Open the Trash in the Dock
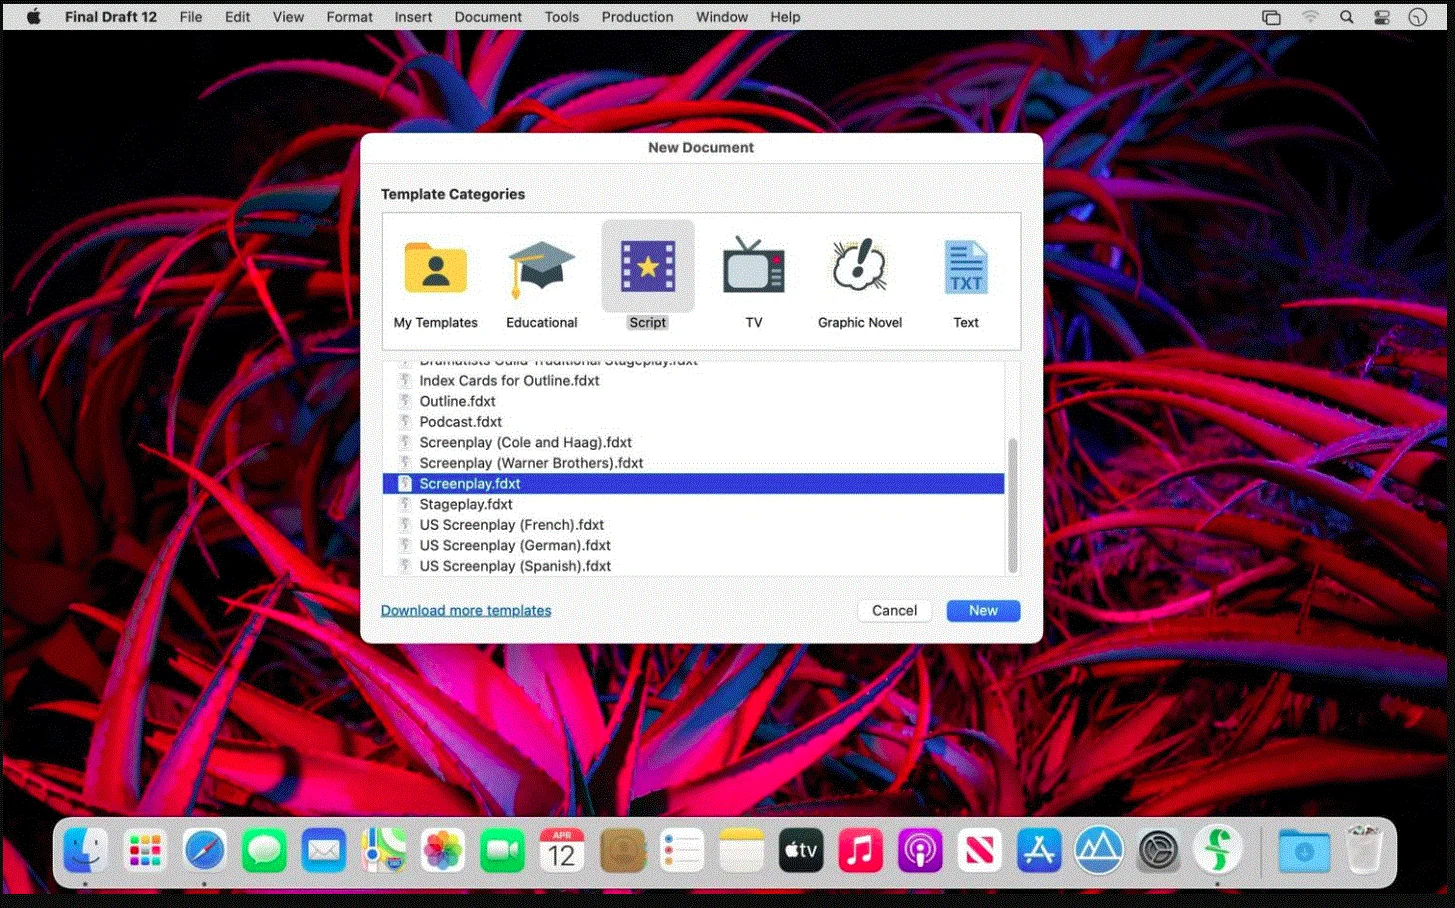This screenshot has width=1455, height=908. click(1364, 851)
